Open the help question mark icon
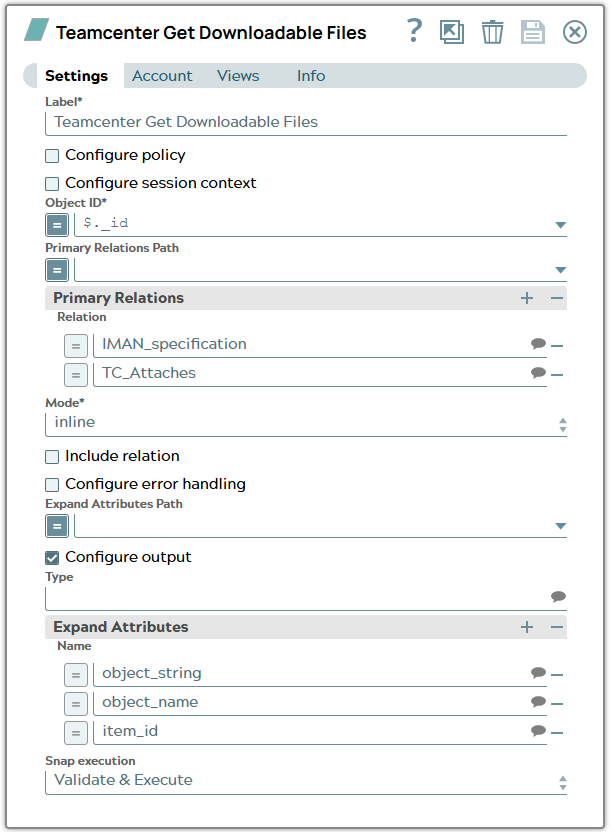The height and width of the screenshot is (832, 612). coord(415,31)
